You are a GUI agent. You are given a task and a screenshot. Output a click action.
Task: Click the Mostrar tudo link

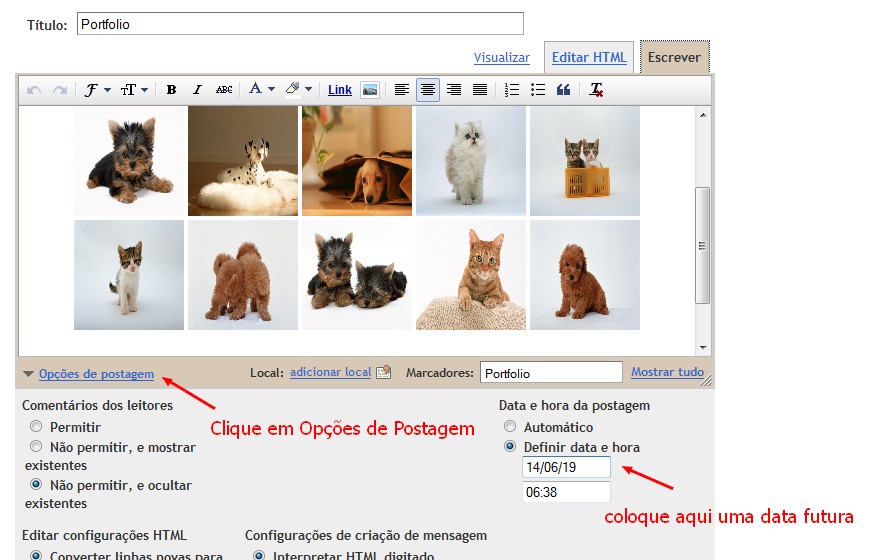click(x=668, y=372)
